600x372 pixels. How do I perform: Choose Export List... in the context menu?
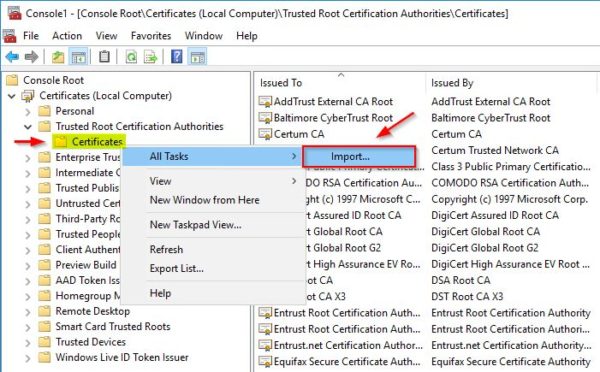coord(212,268)
